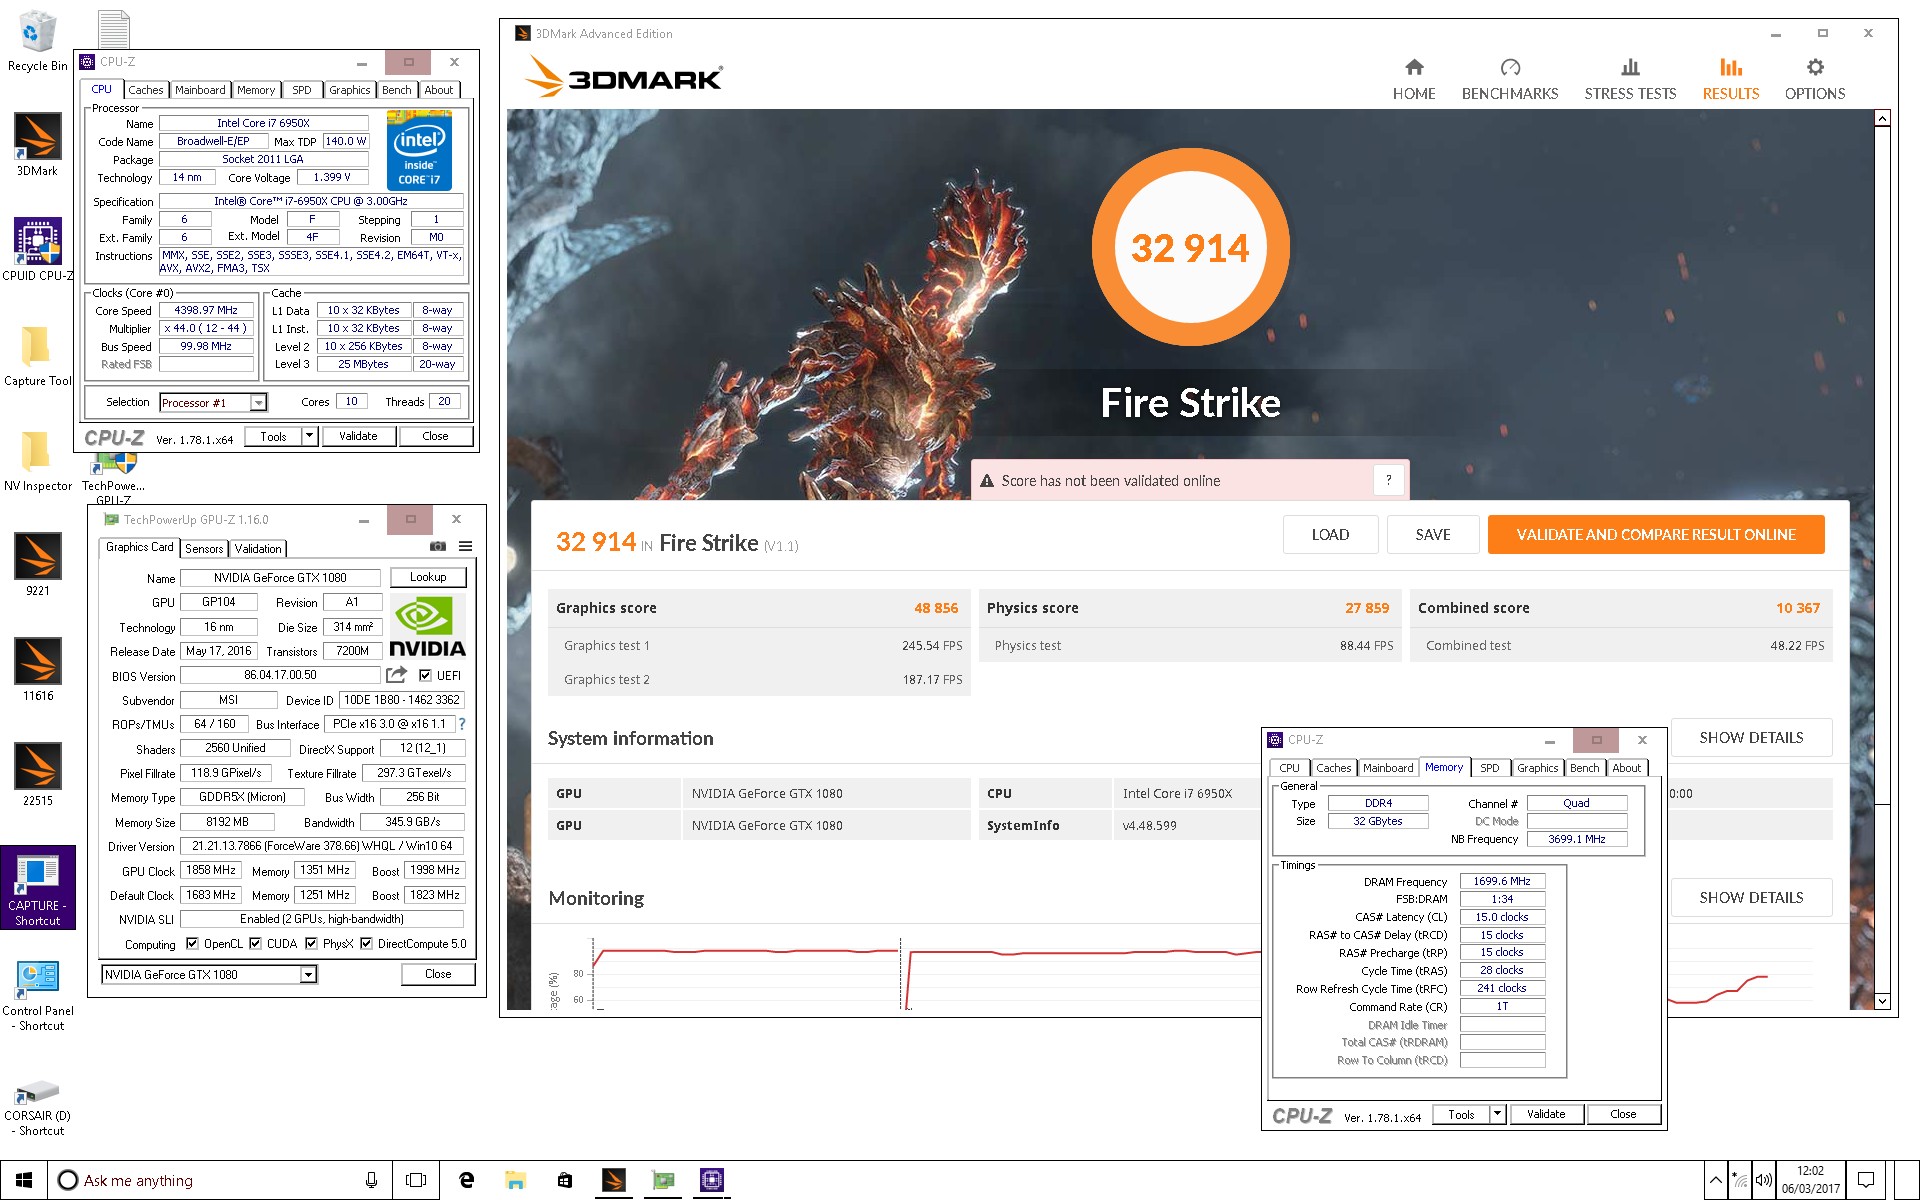Screen dimensions: 1920x1200
Task: Open 3DMark BENCHMARKS section
Action: tap(1510, 79)
